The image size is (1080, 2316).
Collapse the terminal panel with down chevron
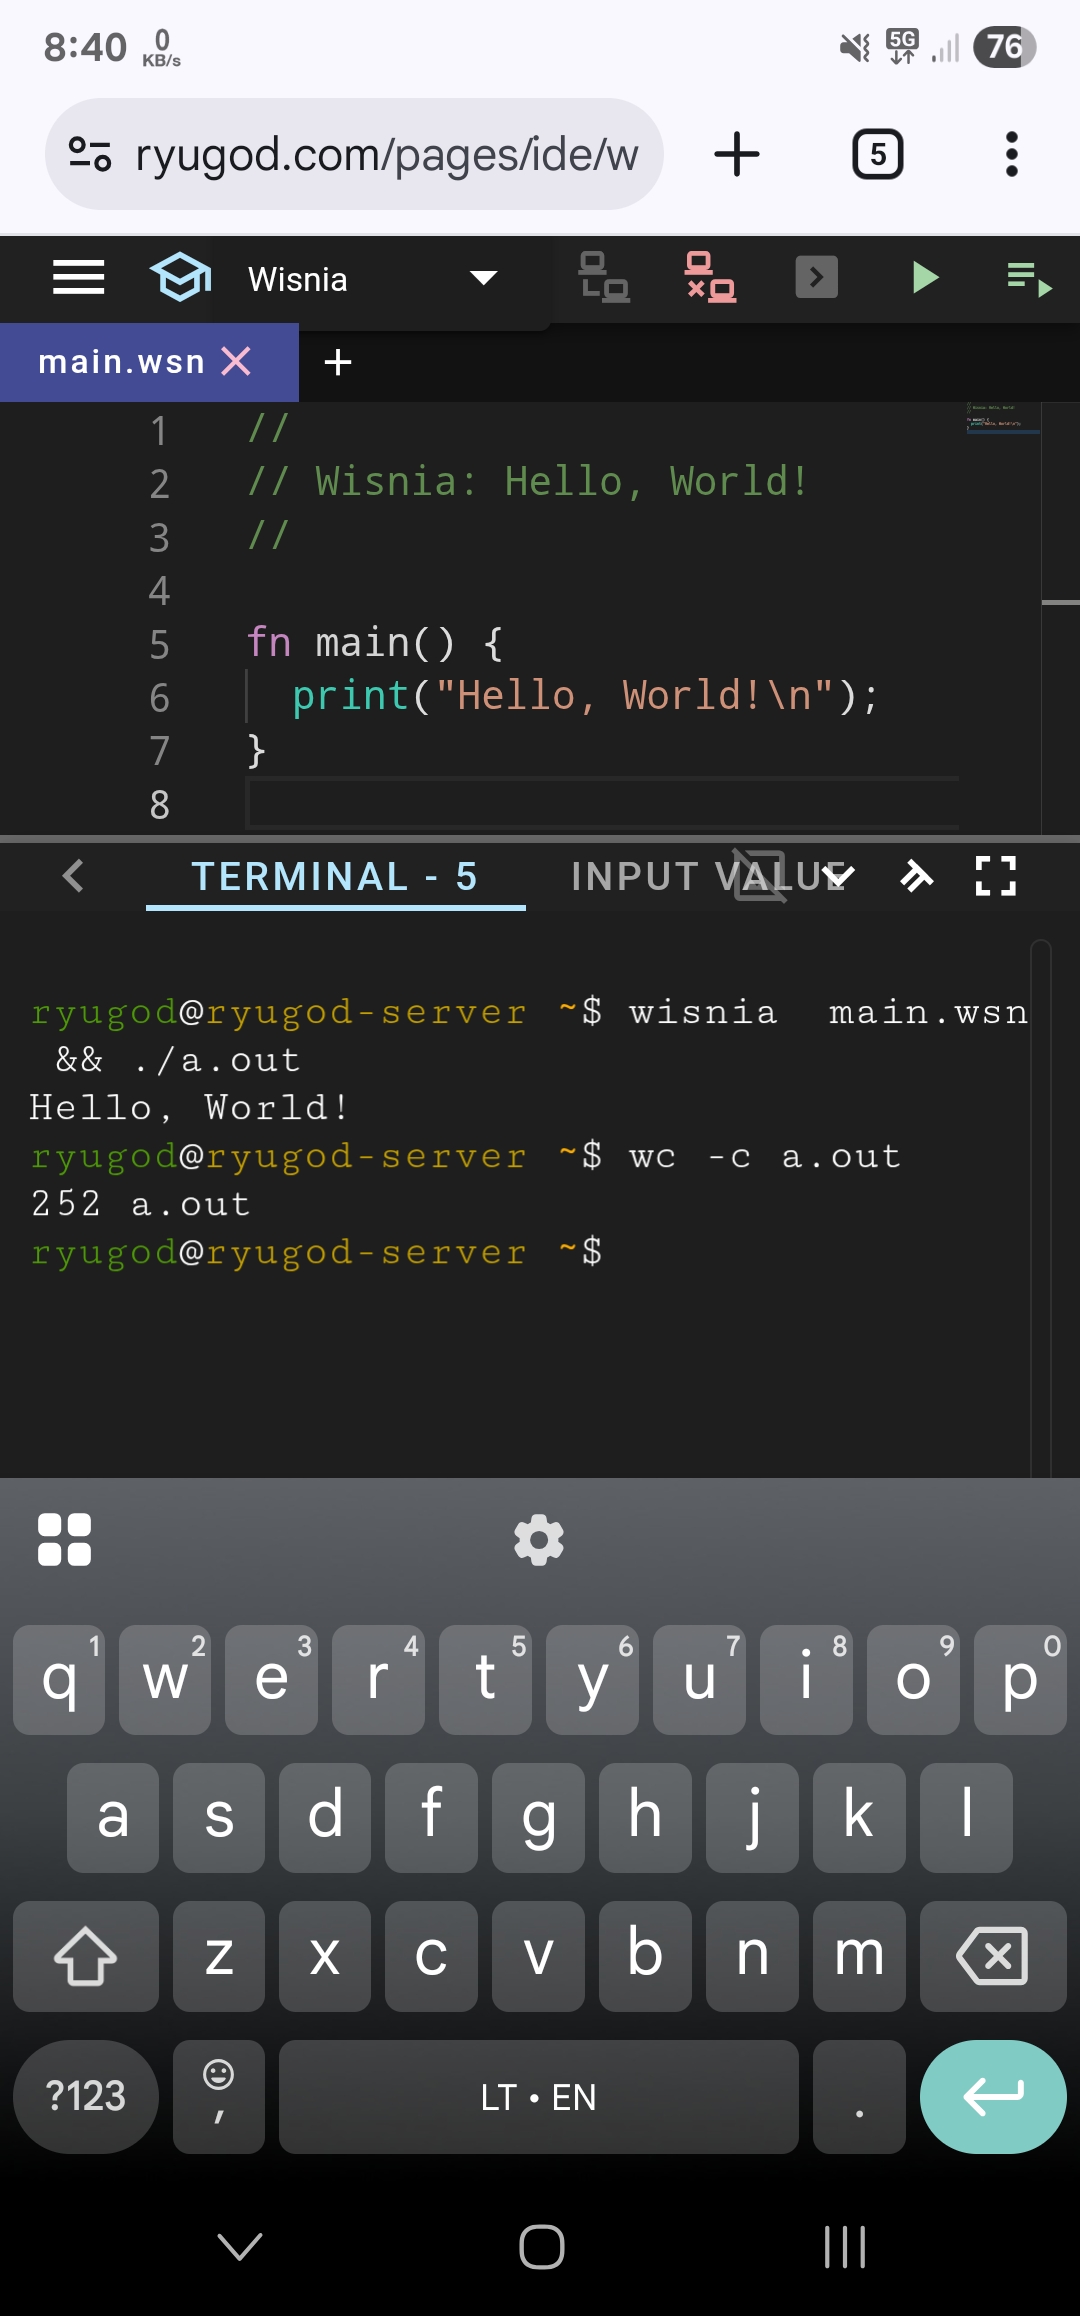838,877
